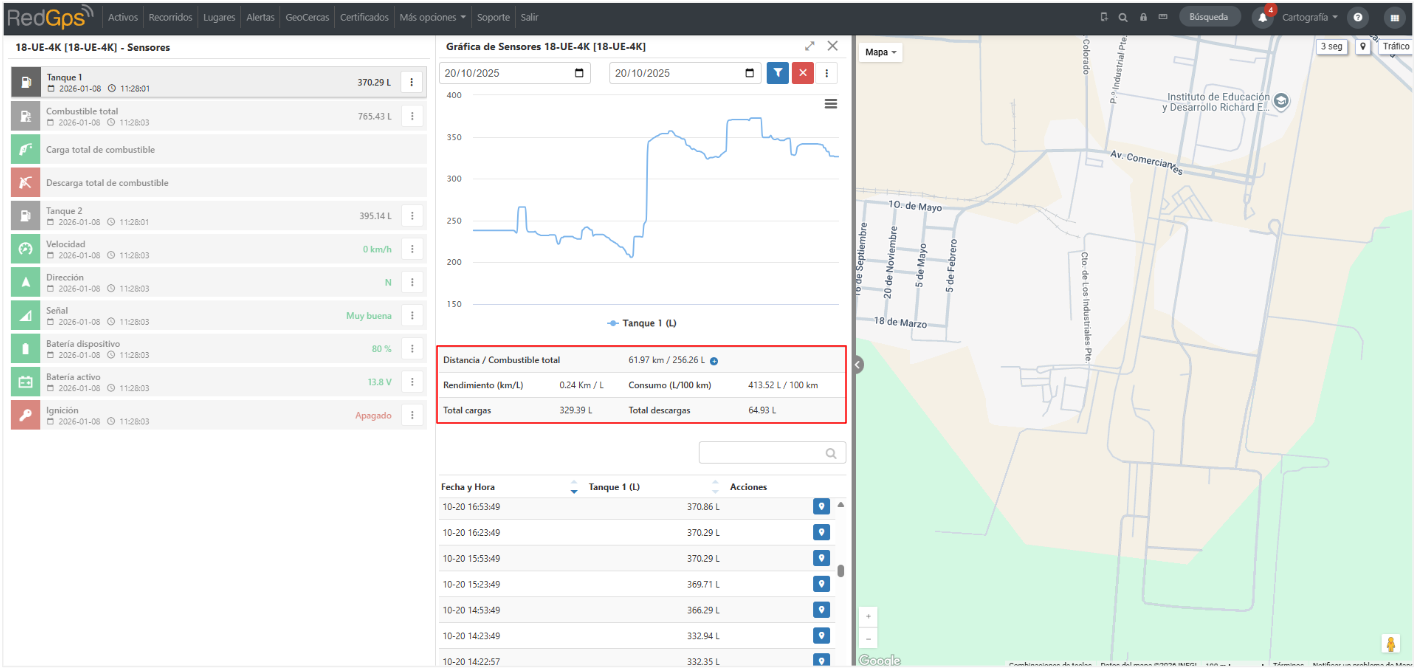This screenshot has height=669, width=1417.
Task: Open the notifications bell with 4 alerts
Action: tap(1263, 17)
